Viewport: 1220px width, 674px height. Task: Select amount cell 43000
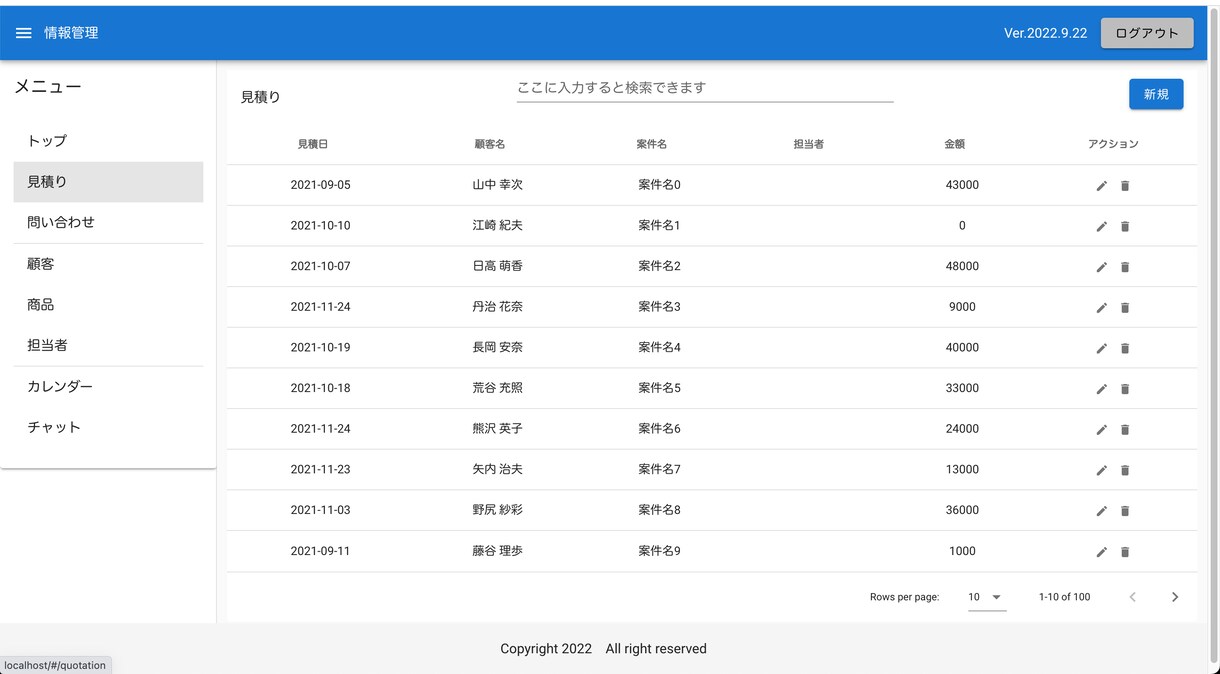(962, 185)
